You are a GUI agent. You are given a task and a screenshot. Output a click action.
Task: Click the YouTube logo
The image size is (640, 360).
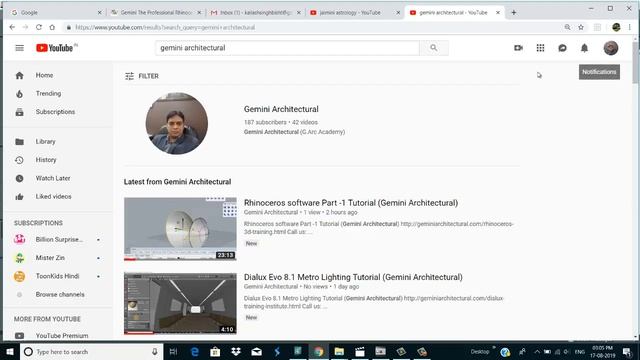coord(55,48)
